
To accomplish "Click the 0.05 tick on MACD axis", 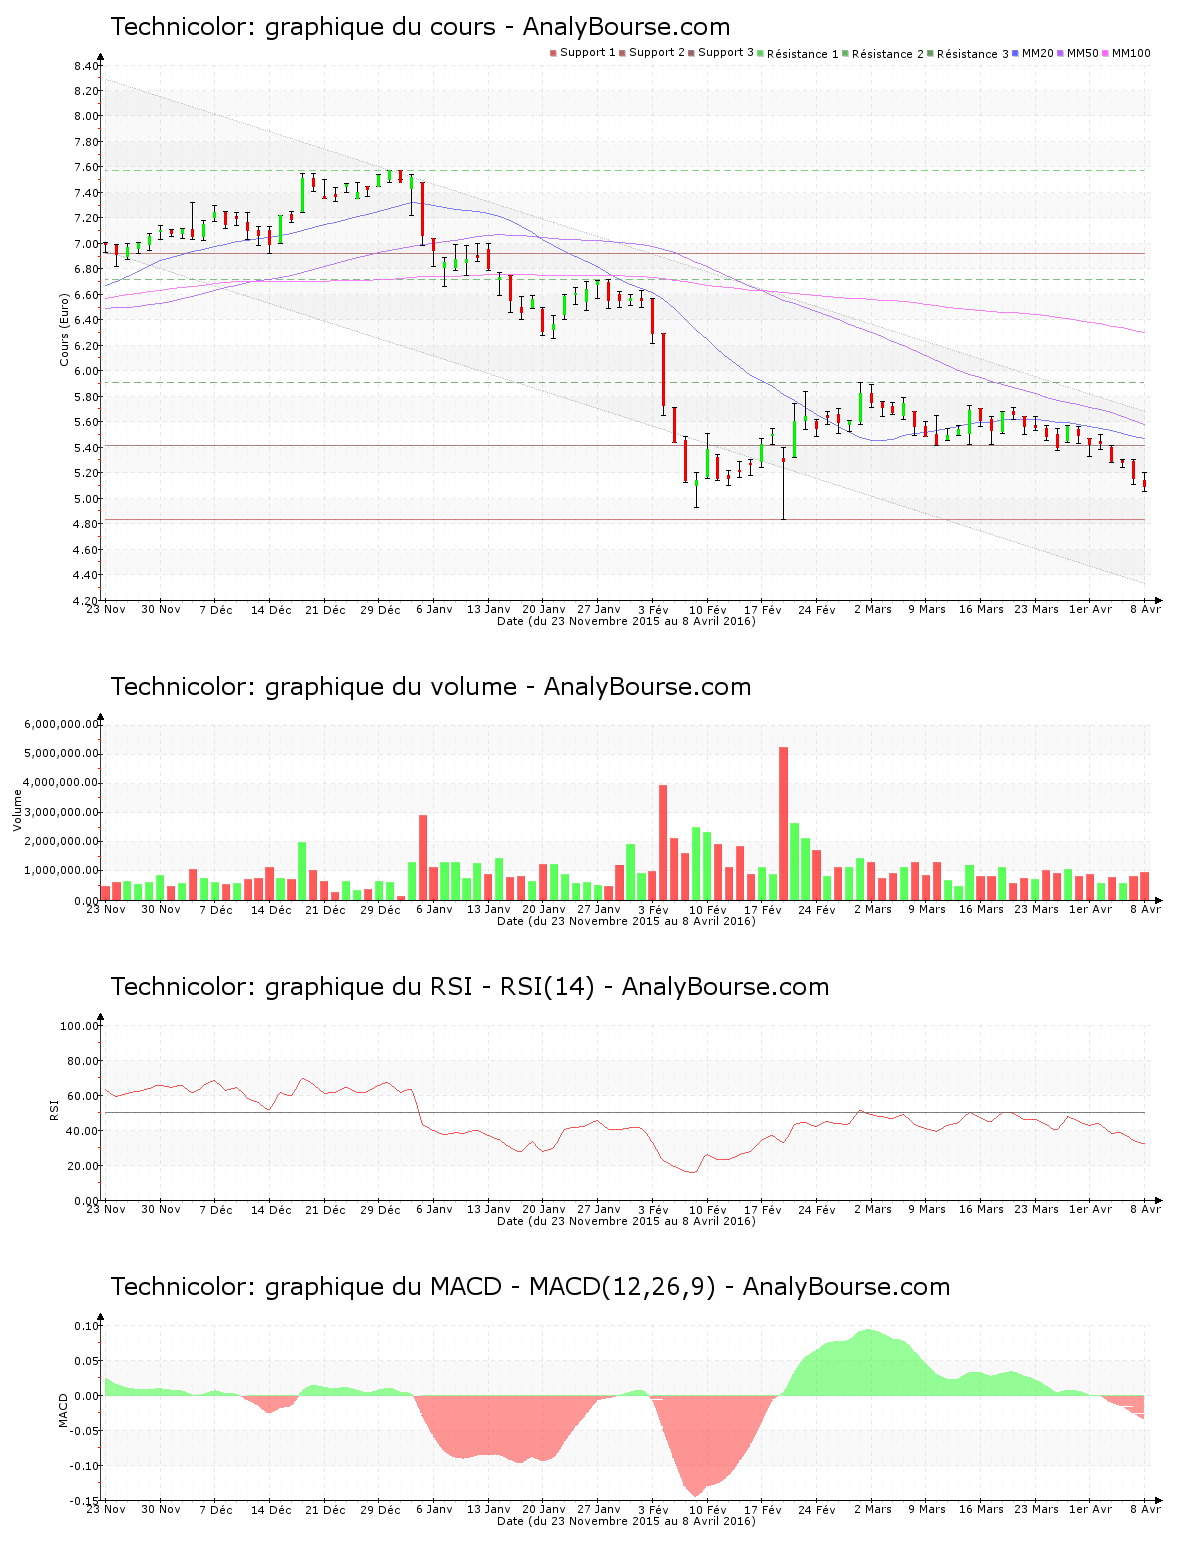I will tap(87, 1361).
